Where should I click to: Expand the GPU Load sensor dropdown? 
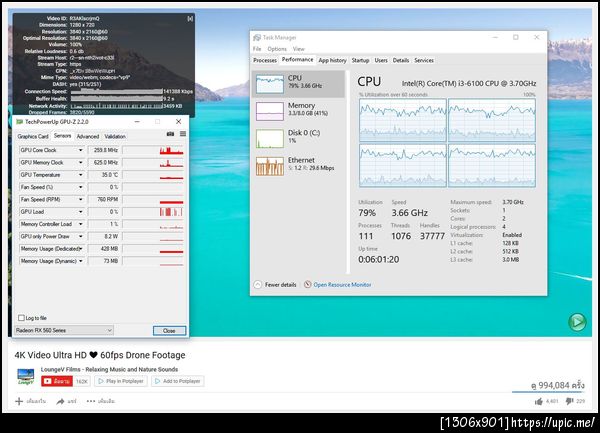80,212
